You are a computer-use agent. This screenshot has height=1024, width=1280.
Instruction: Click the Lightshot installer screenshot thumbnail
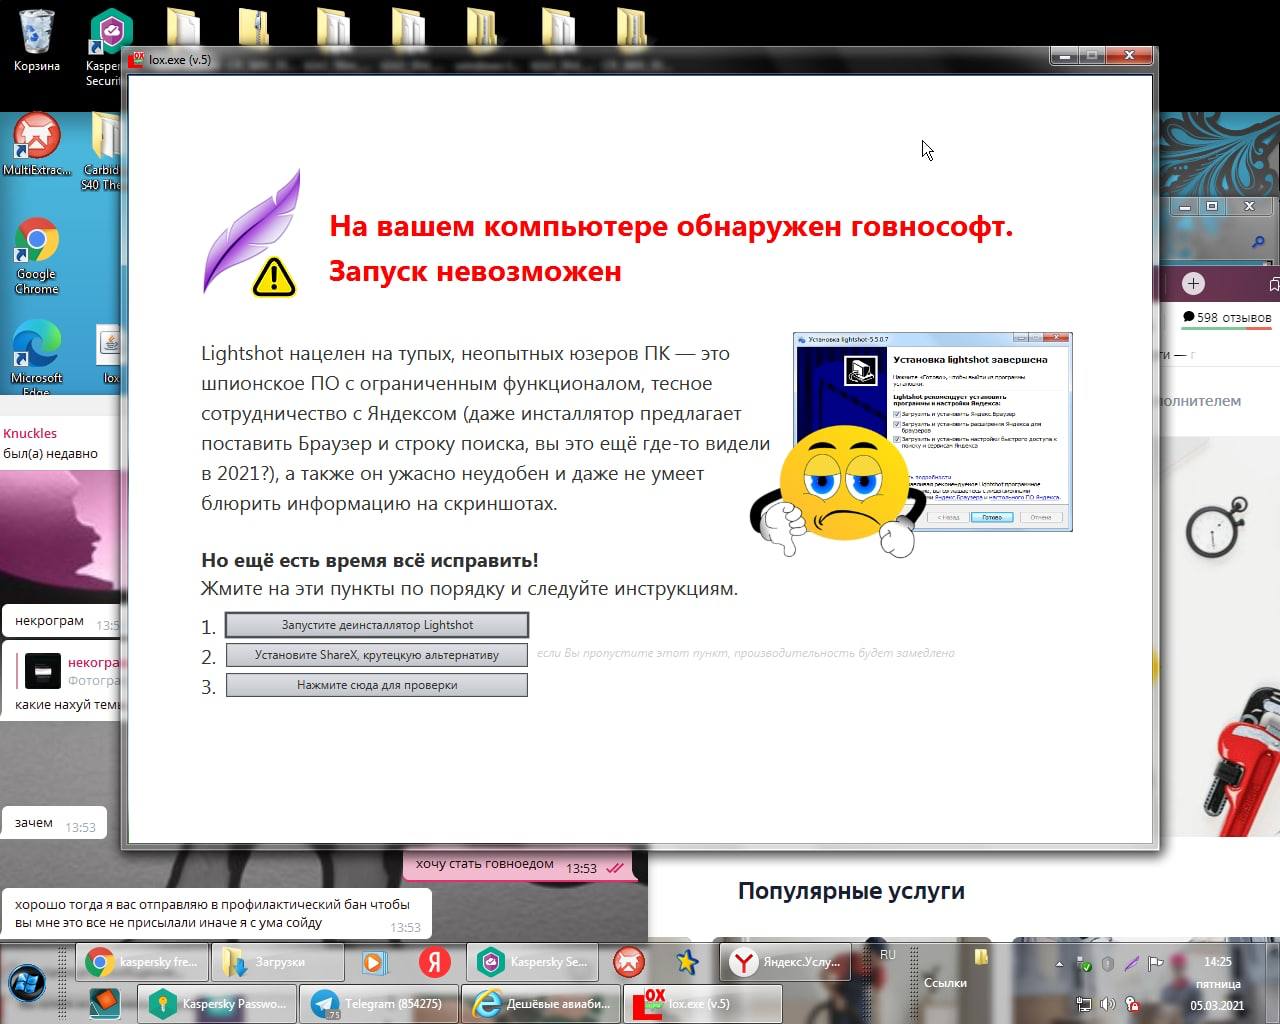coord(932,432)
